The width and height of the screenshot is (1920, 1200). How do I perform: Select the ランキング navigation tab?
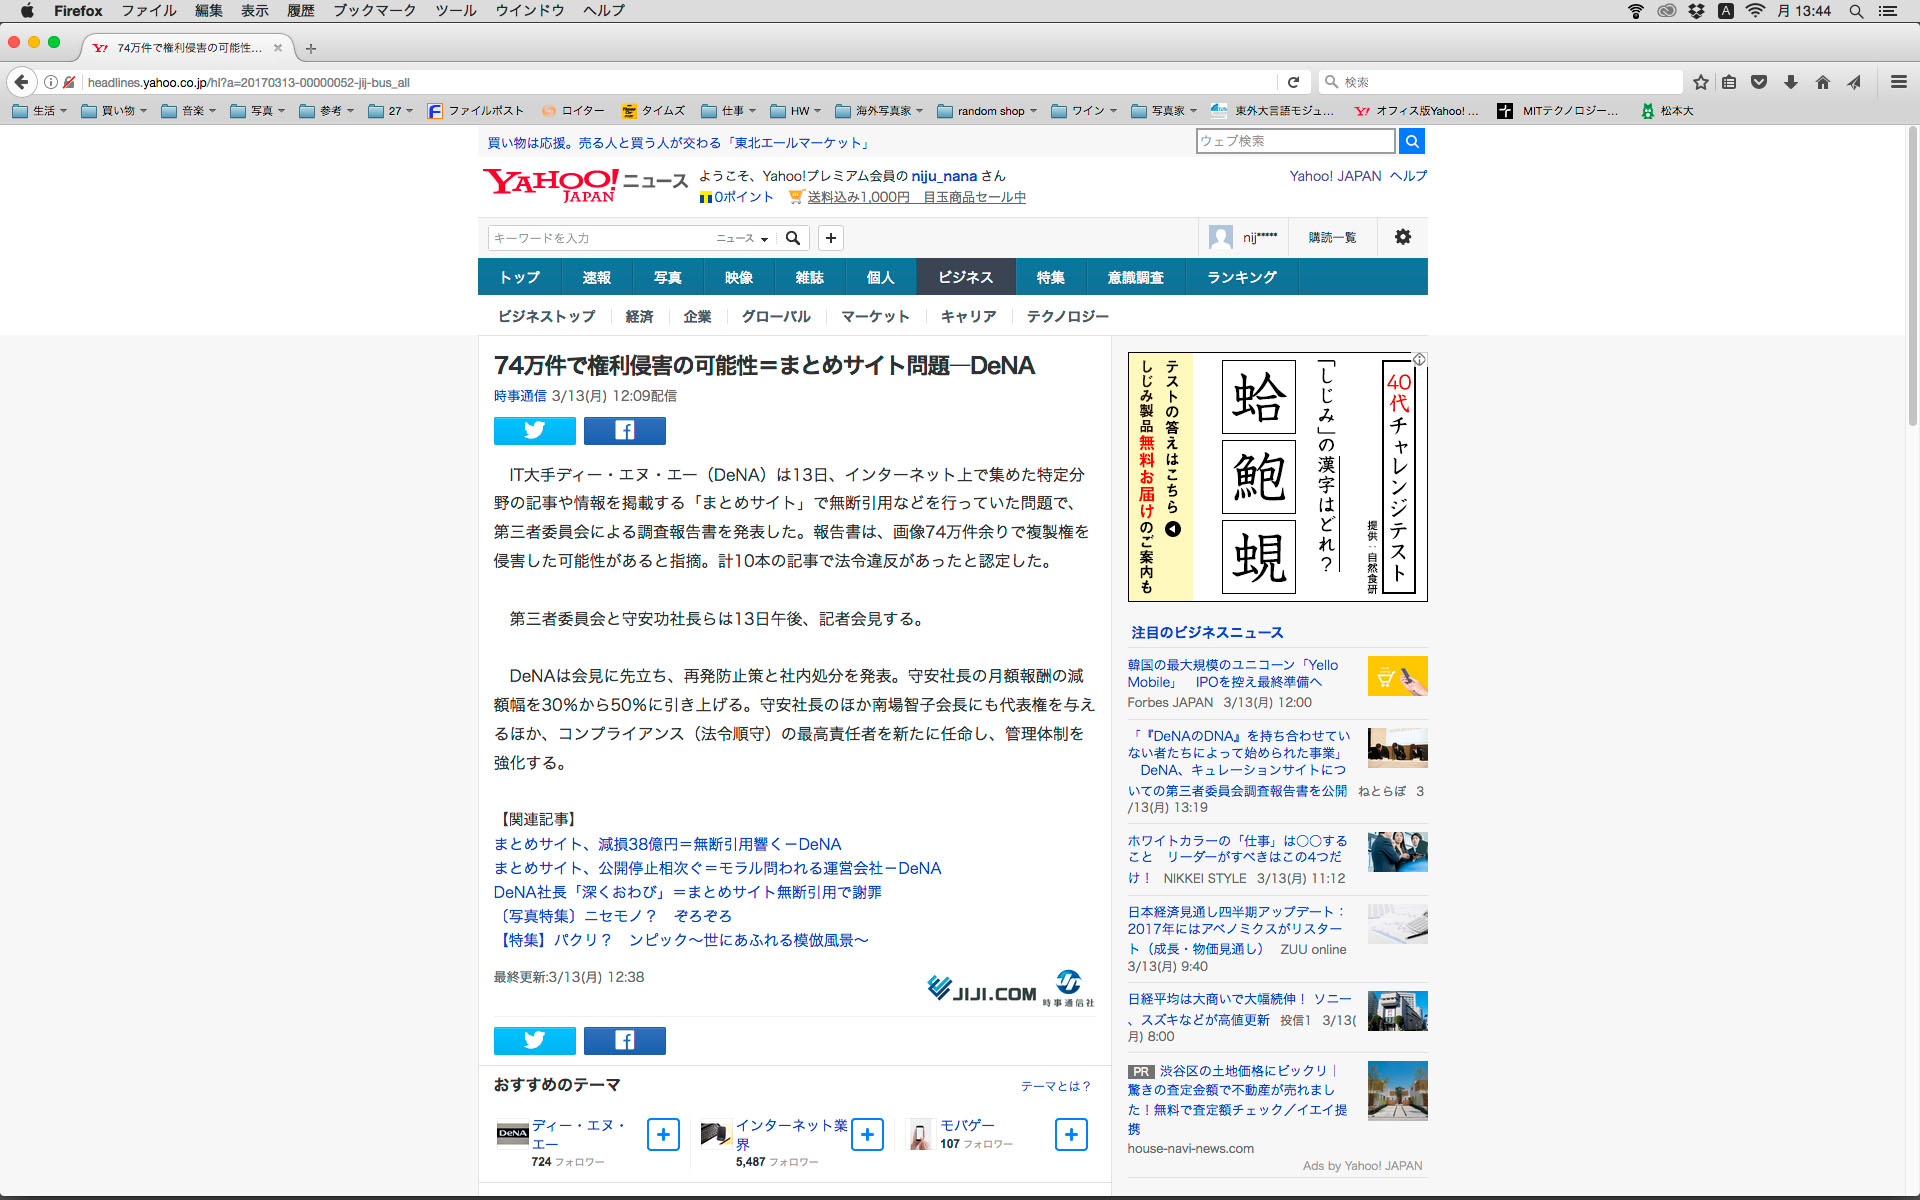coord(1241,277)
